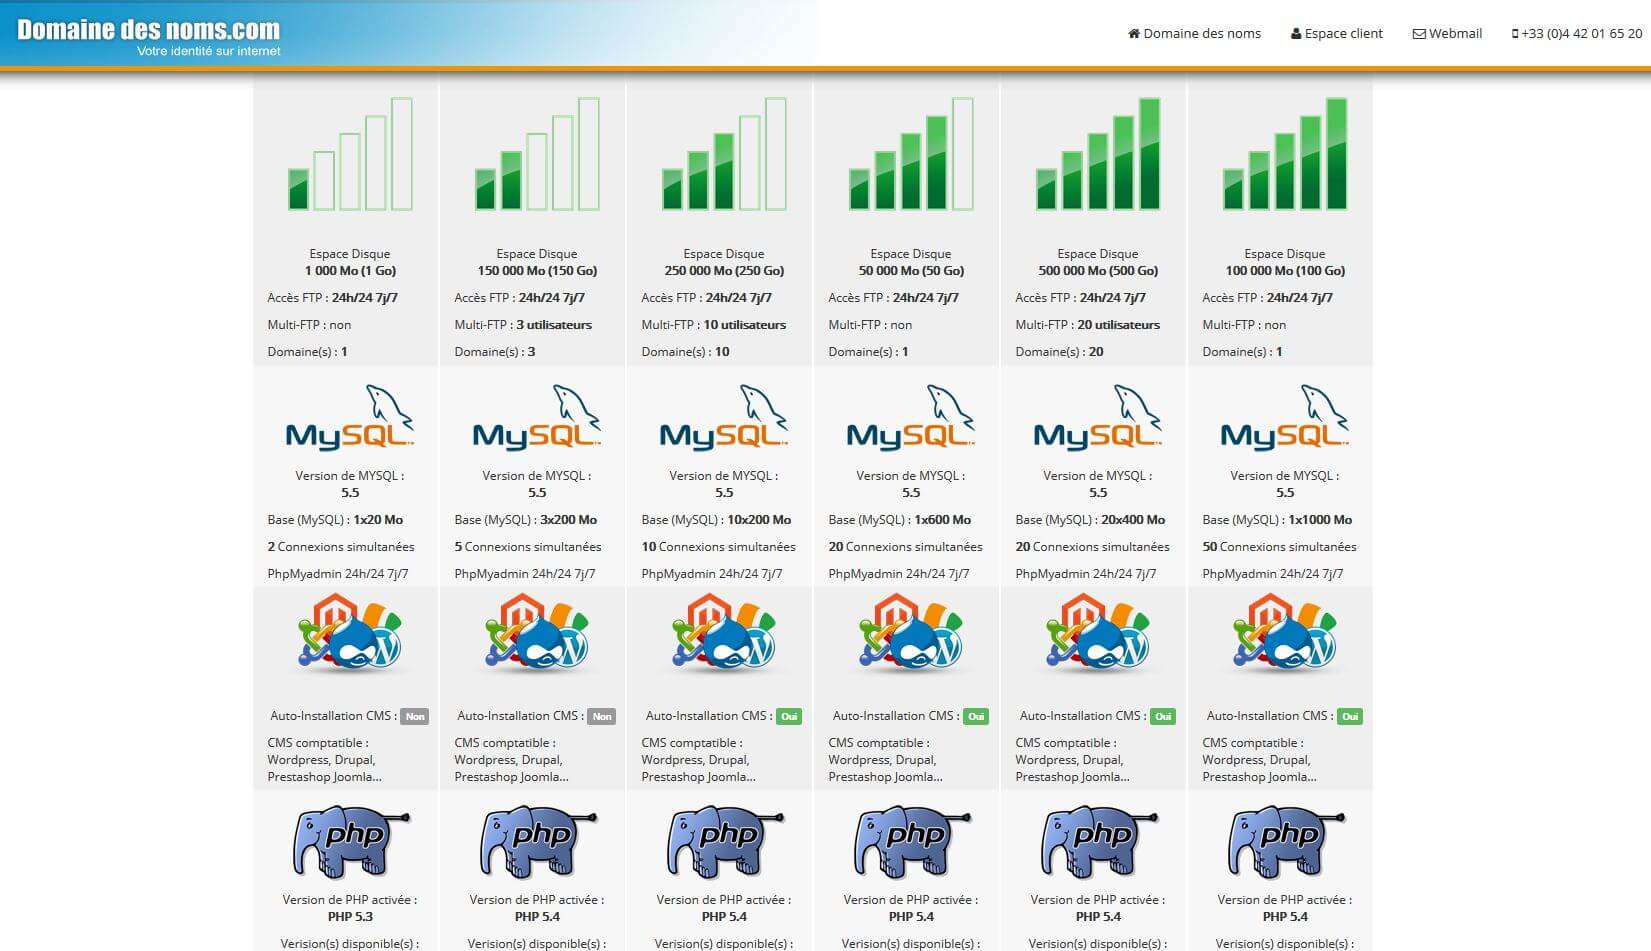This screenshot has width=1651, height=951.
Task: Click 50 Connexions simultanées
Action: (1280, 547)
